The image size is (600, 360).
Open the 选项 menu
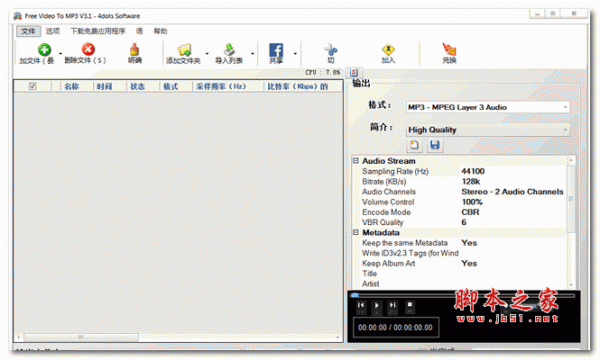(x=53, y=31)
